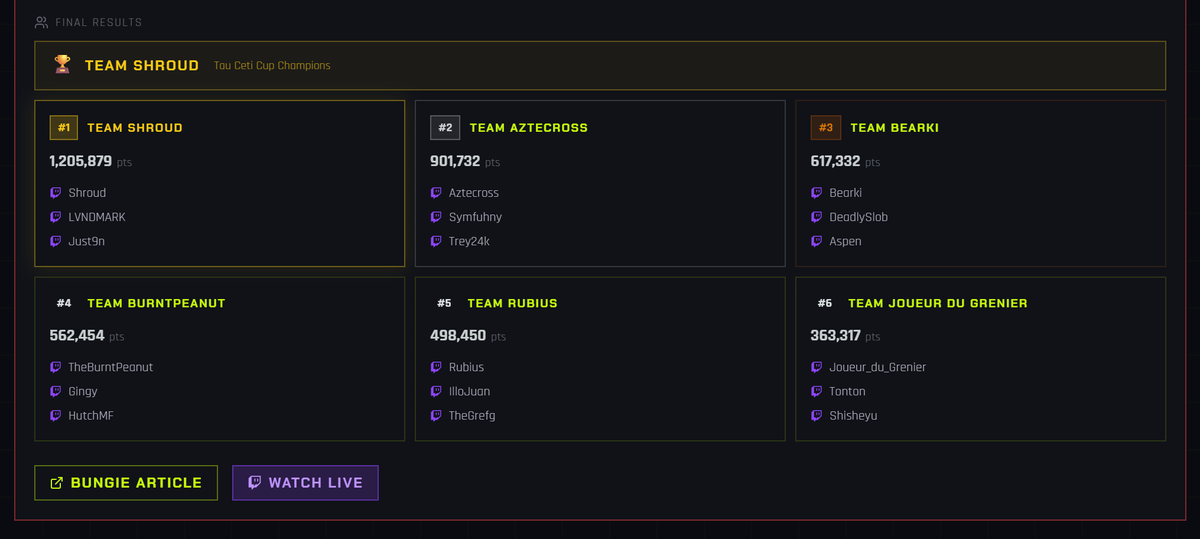The height and width of the screenshot is (539, 1200).
Task: Click the Twitch icon next to Bearki
Action: coord(817,193)
